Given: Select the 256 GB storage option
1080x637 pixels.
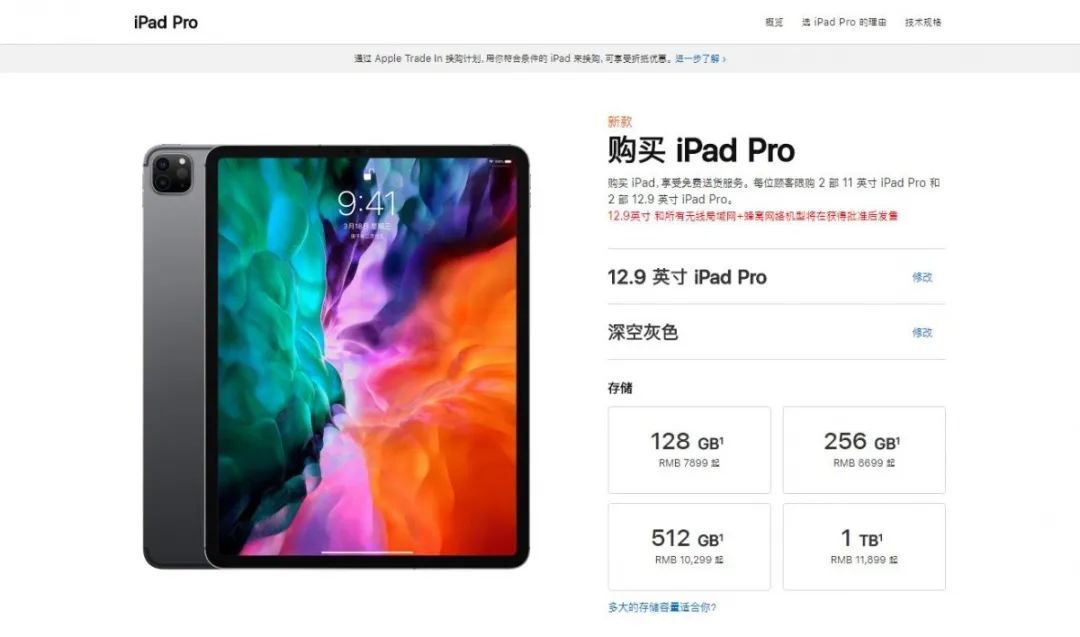Looking at the screenshot, I should coord(864,450).
